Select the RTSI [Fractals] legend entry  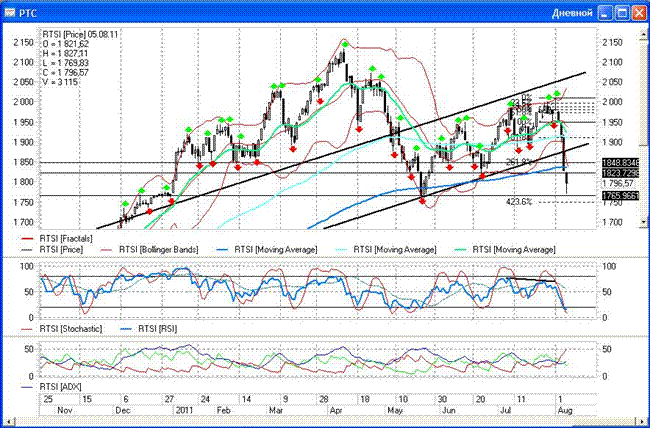coord(66,239)
